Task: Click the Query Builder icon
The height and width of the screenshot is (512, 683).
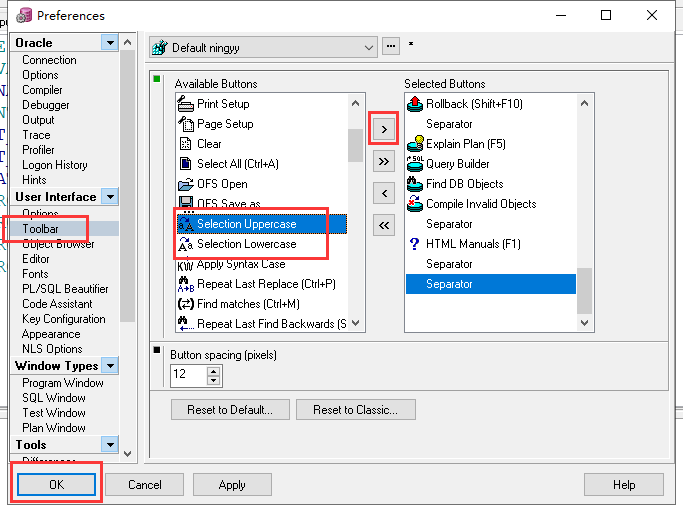Action: click(x=415, y=164)
